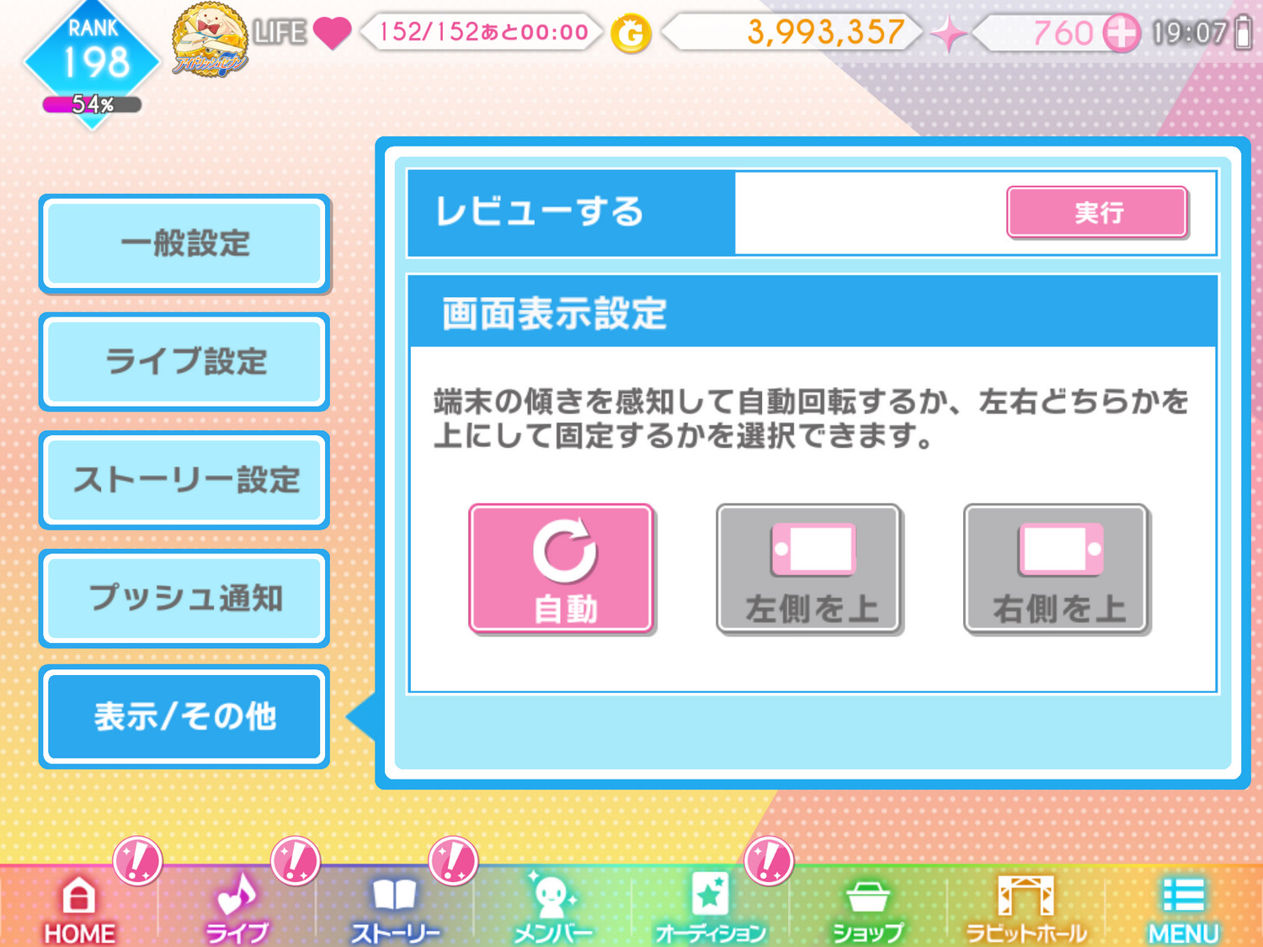Open ラビットホール gate icon
Viewport: 1263px width, 947px height.
pos(1026,896)
